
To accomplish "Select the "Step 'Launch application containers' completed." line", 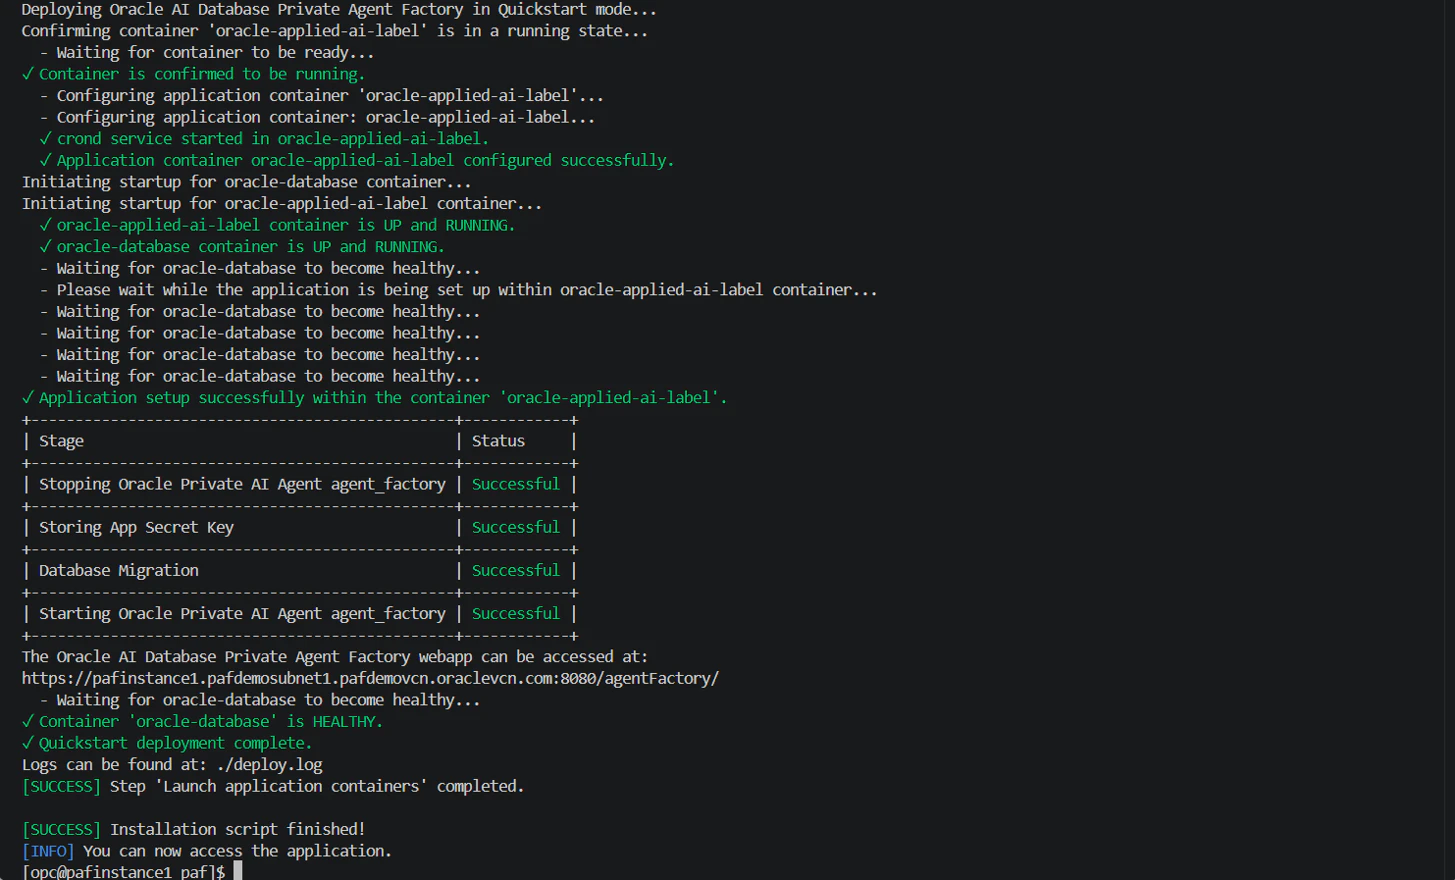I will point(317,787).
